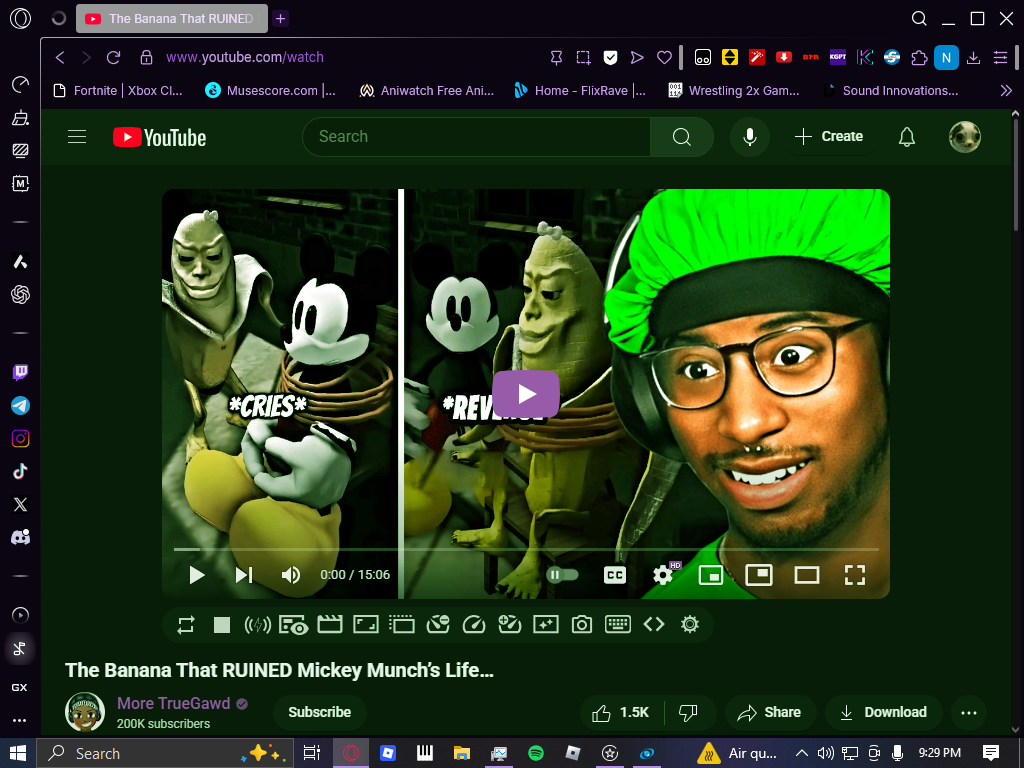1024x768 pixels.
Task: Toggle closed captions (CC)
Action: click(615, 575)
